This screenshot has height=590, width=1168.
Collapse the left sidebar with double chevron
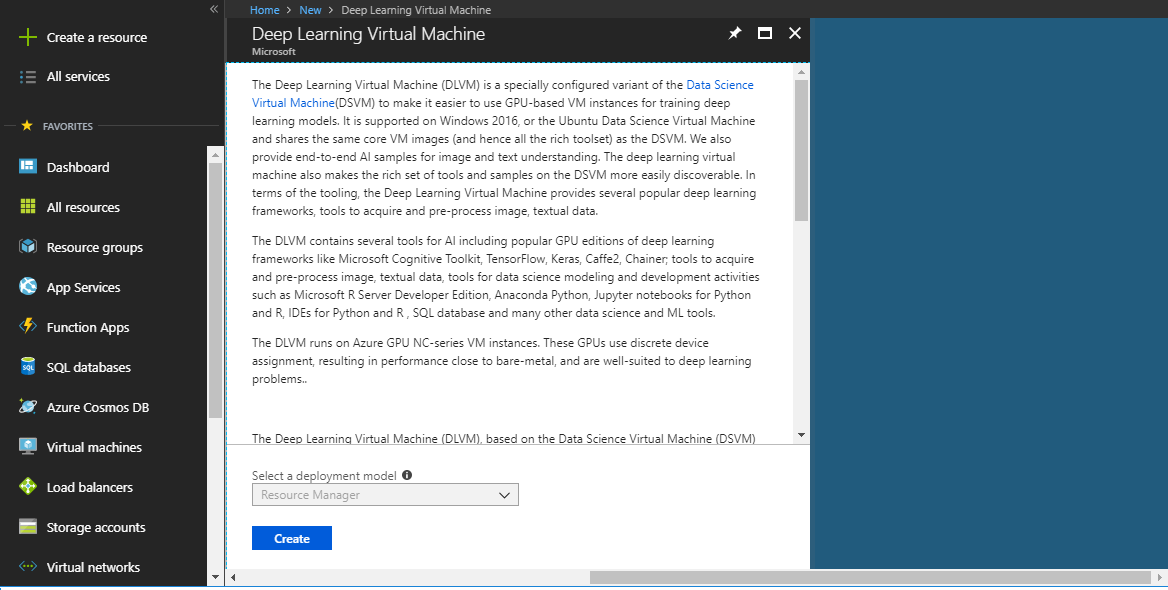(x=214, y=9)
